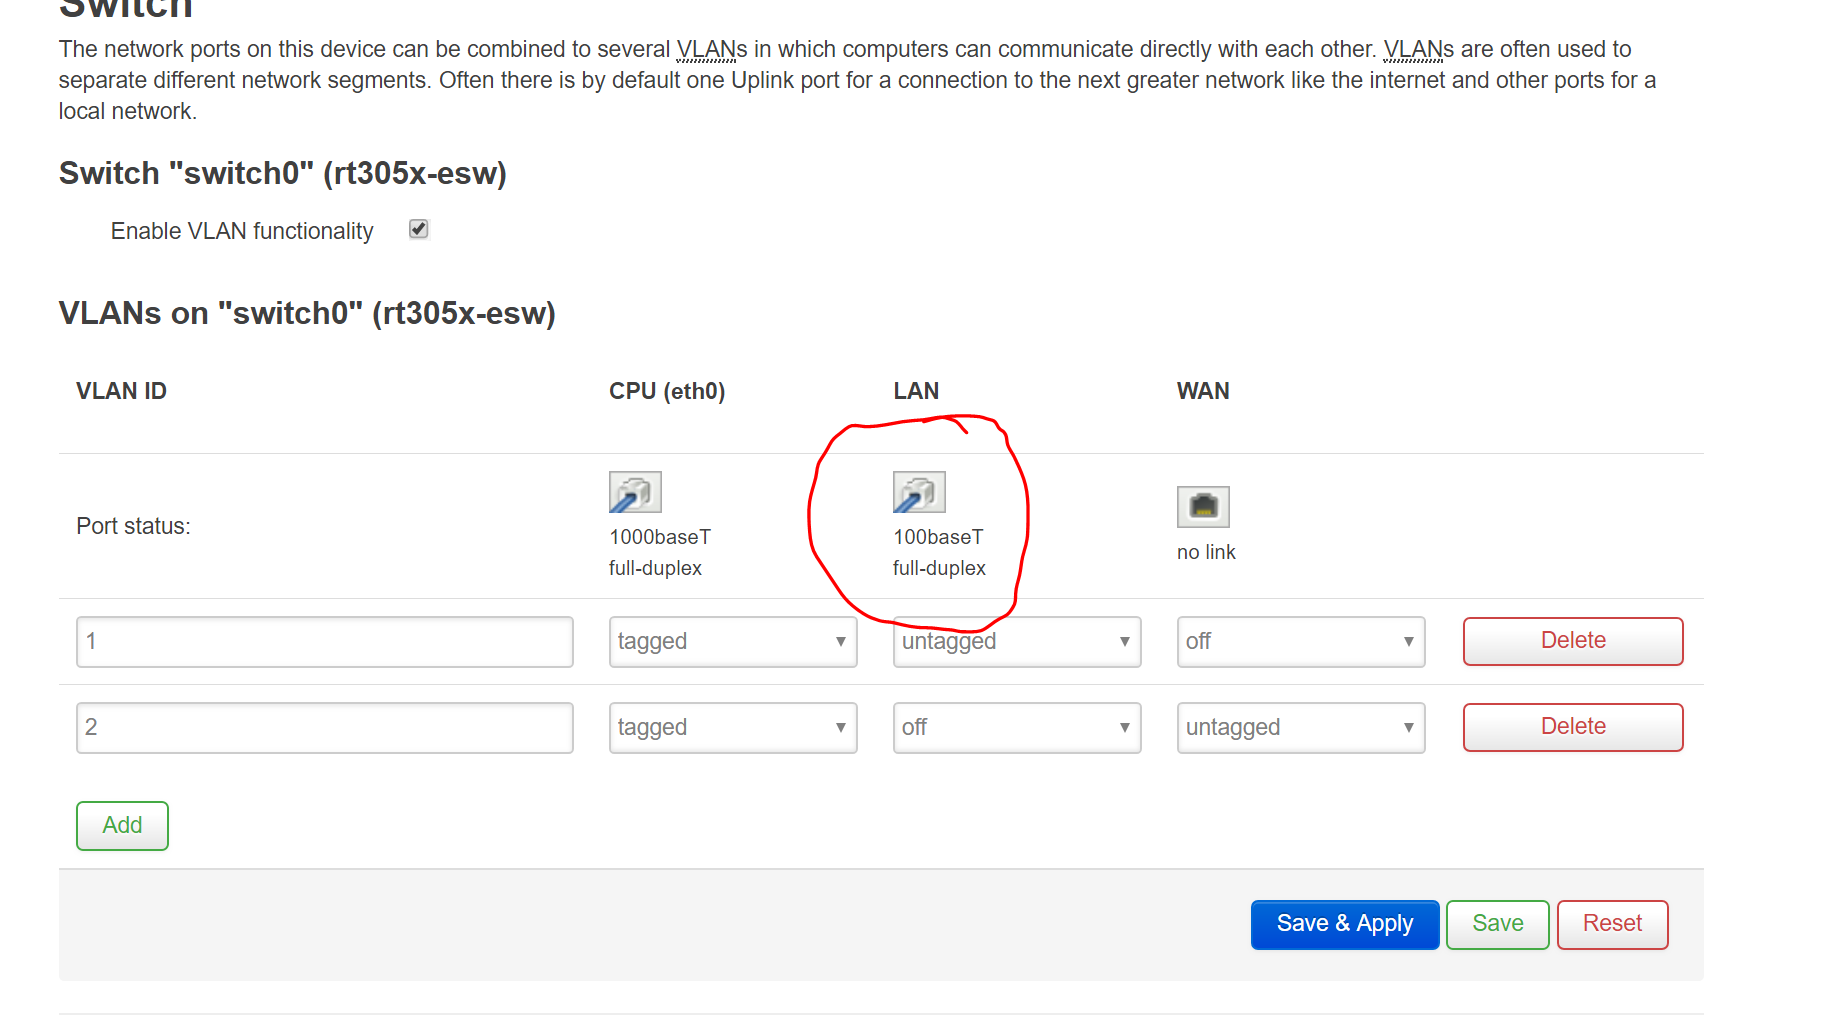Image resolution: width=1847 pixels, height=1034 pixels.
Task: Open VLAN 1 CPU tagged dropdown
Action: [732, 642]
